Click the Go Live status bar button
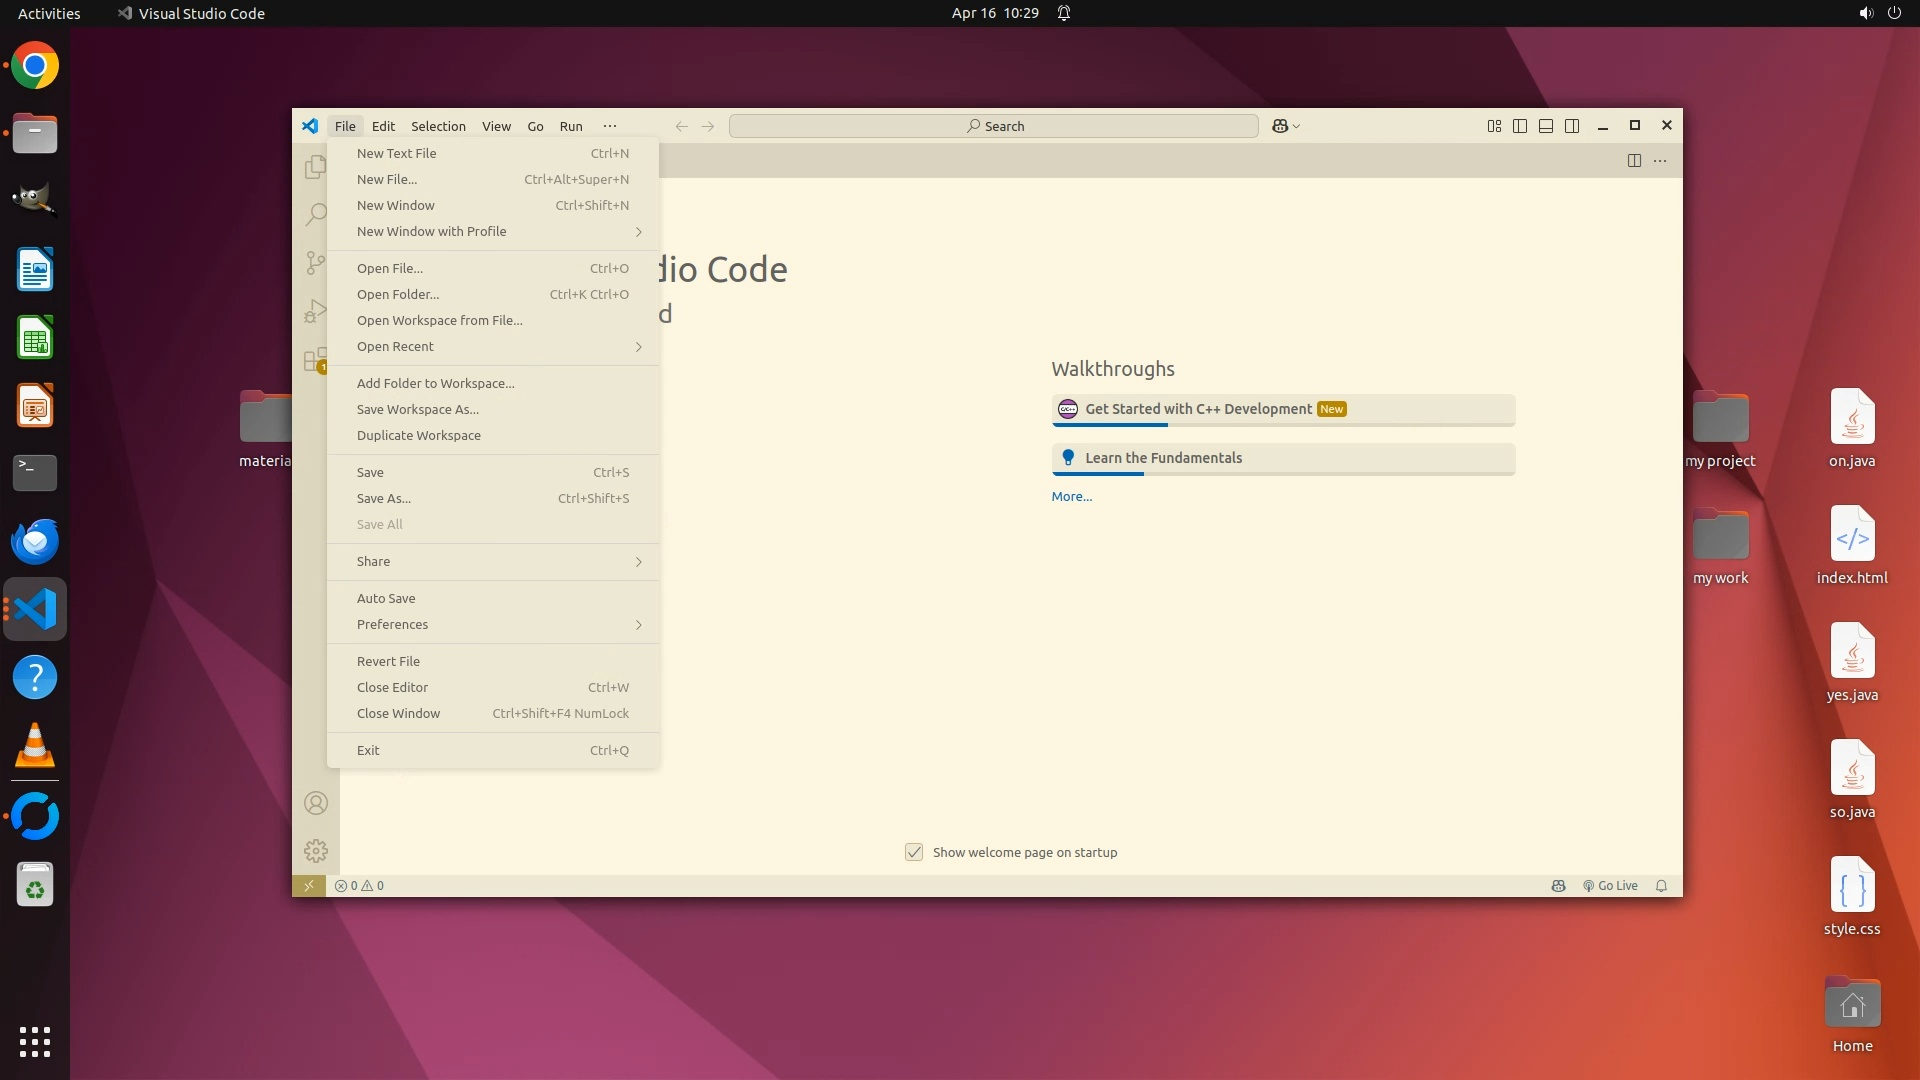This screenshot has height=1080, width=1920. [1610, 886]
